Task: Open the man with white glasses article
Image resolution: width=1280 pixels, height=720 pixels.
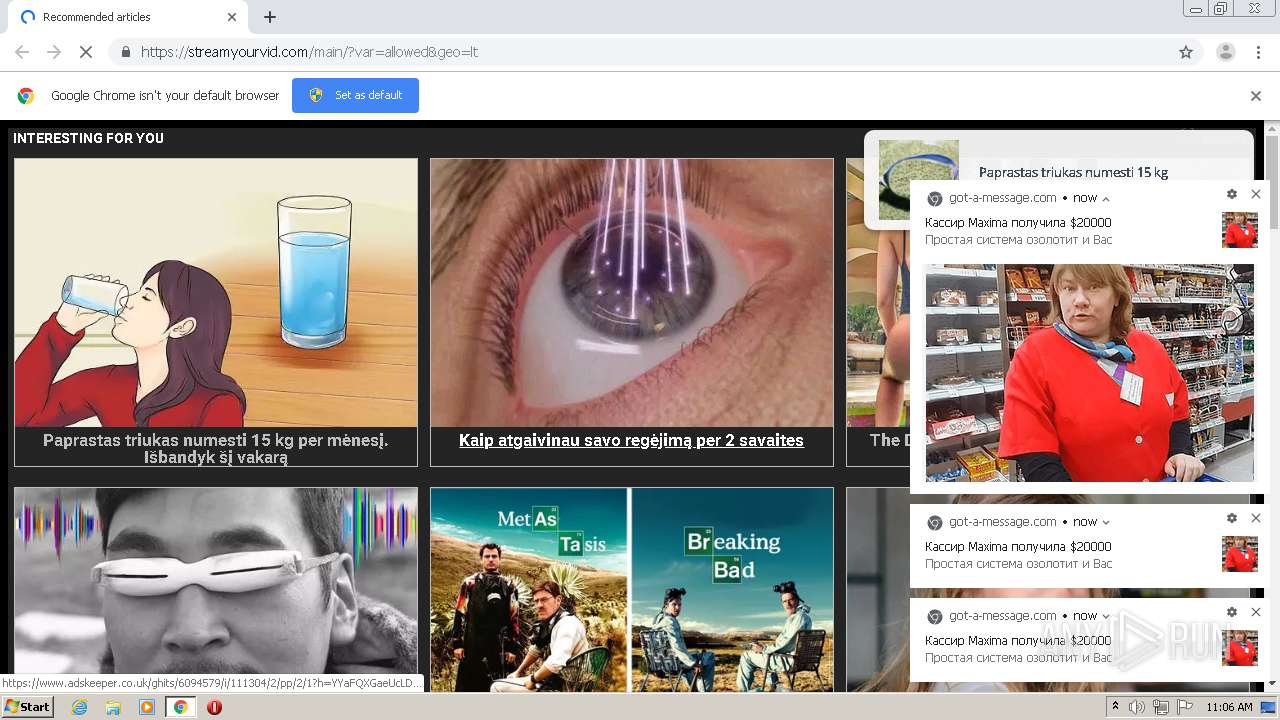Action: (216, 589)
